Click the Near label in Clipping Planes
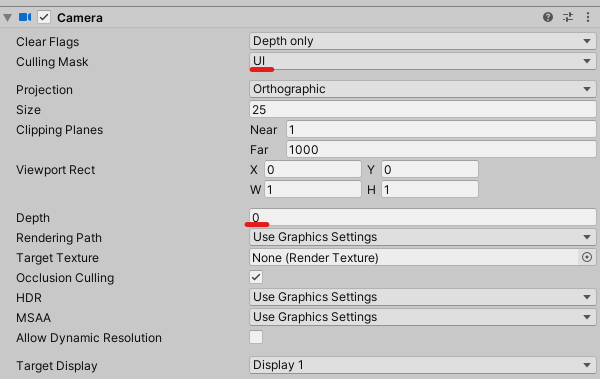 pos(263,130)
